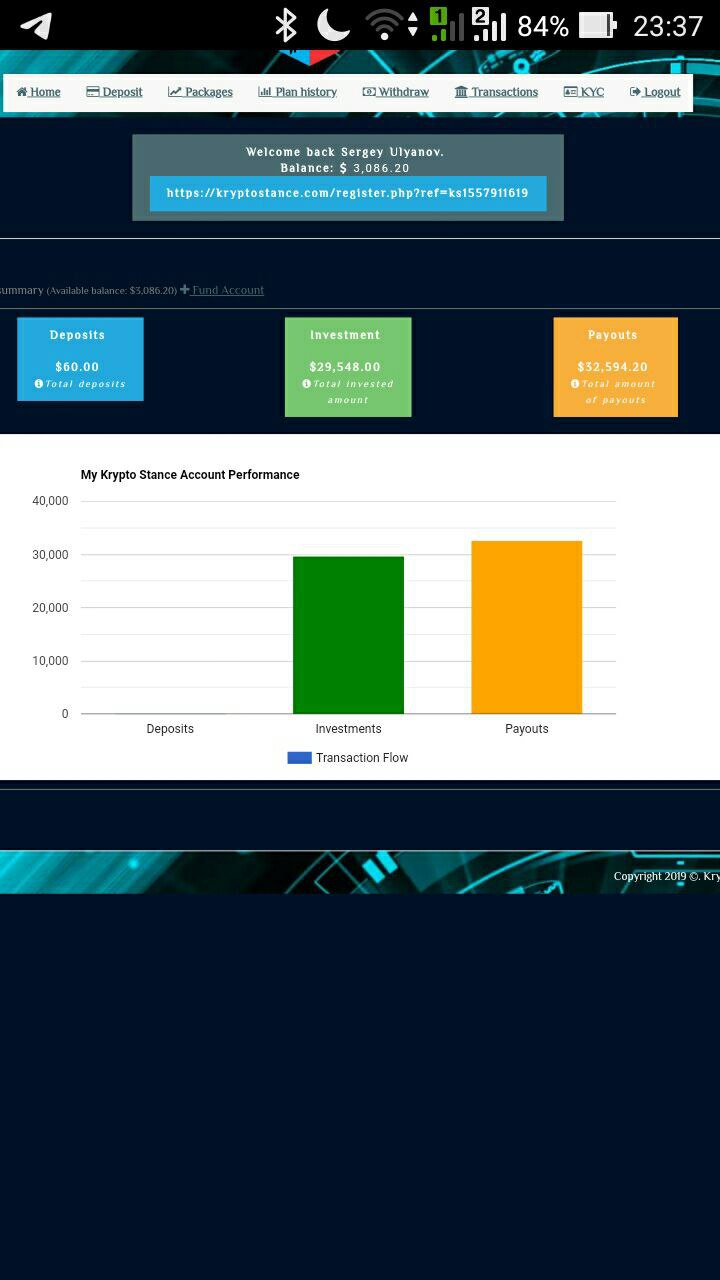The height and width of the screenshot is (1280, 720).
Task: Click the 40,000 y-axis label
Action: pyautogui.click(x=50, y=501)
